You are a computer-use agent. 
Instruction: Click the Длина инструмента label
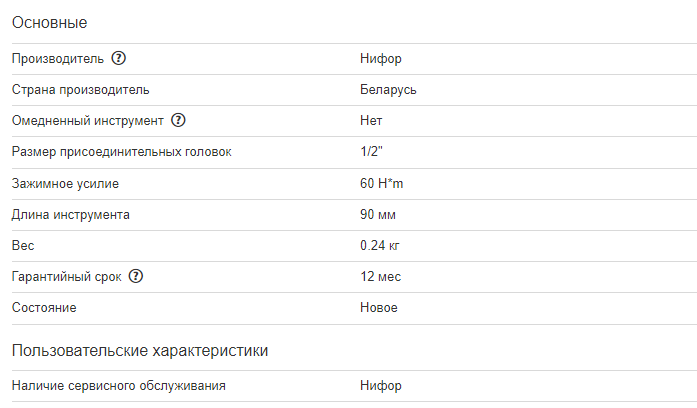tap(71, 215)
